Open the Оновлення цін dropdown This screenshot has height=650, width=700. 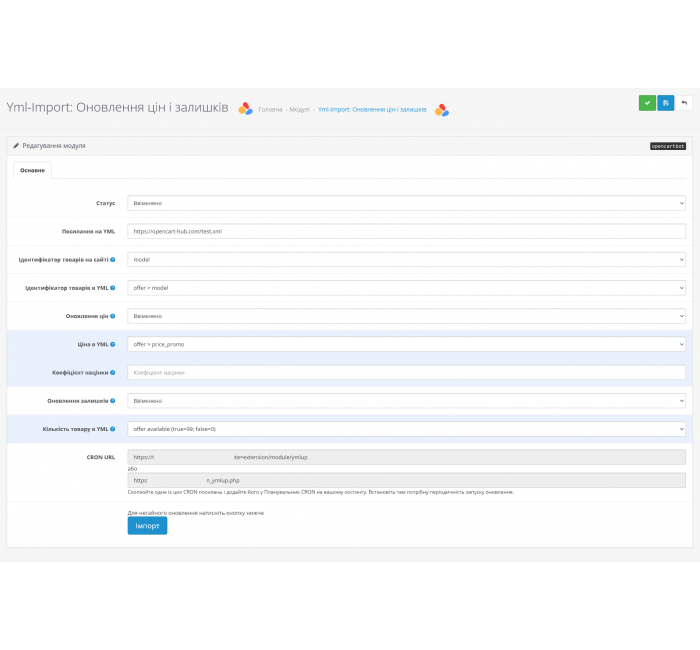(406, 316)
